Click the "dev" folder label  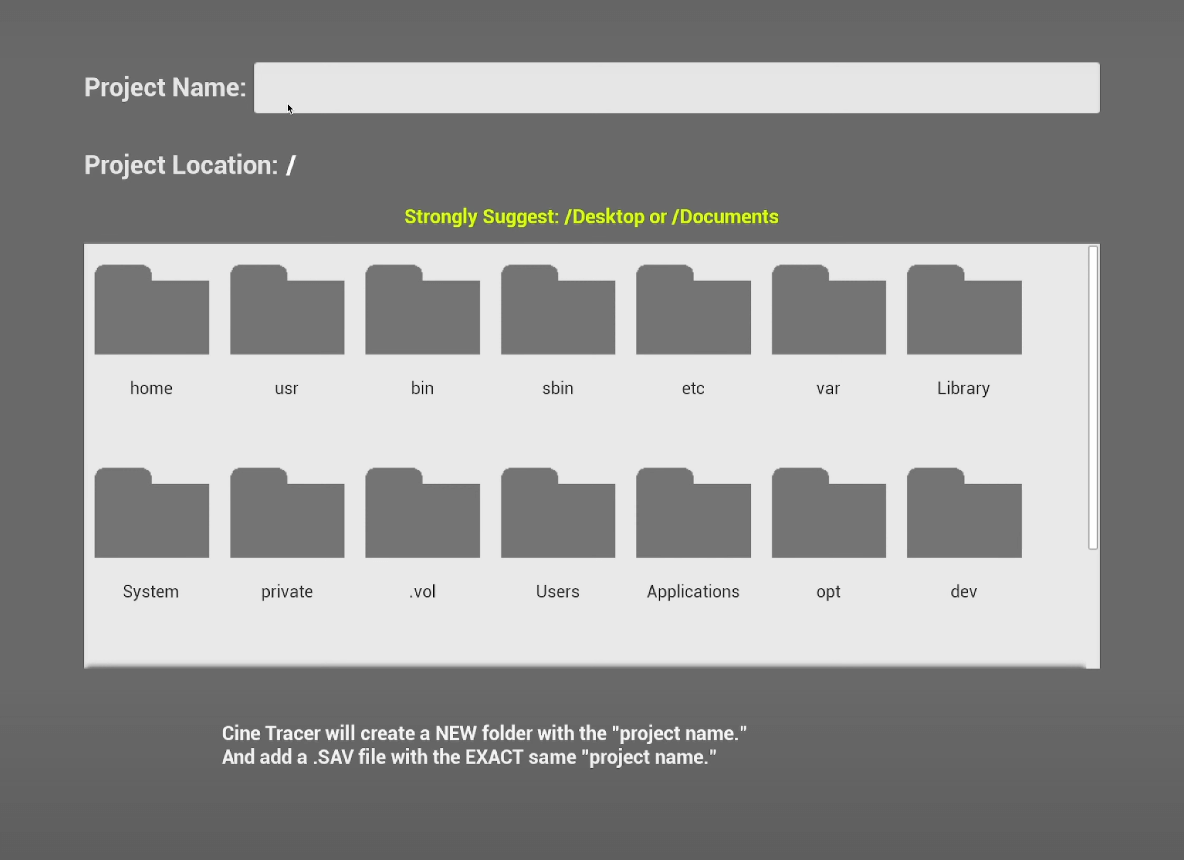964,591
